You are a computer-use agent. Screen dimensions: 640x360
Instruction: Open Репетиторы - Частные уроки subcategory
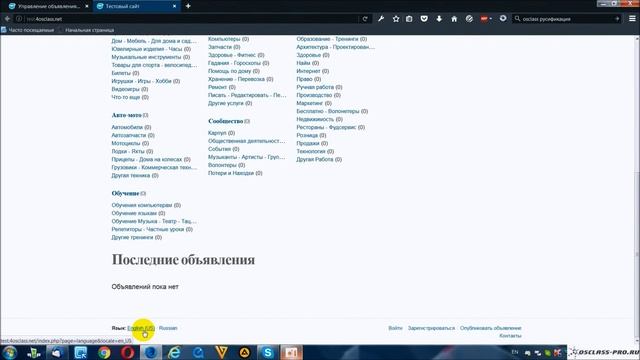pos(152,229)
